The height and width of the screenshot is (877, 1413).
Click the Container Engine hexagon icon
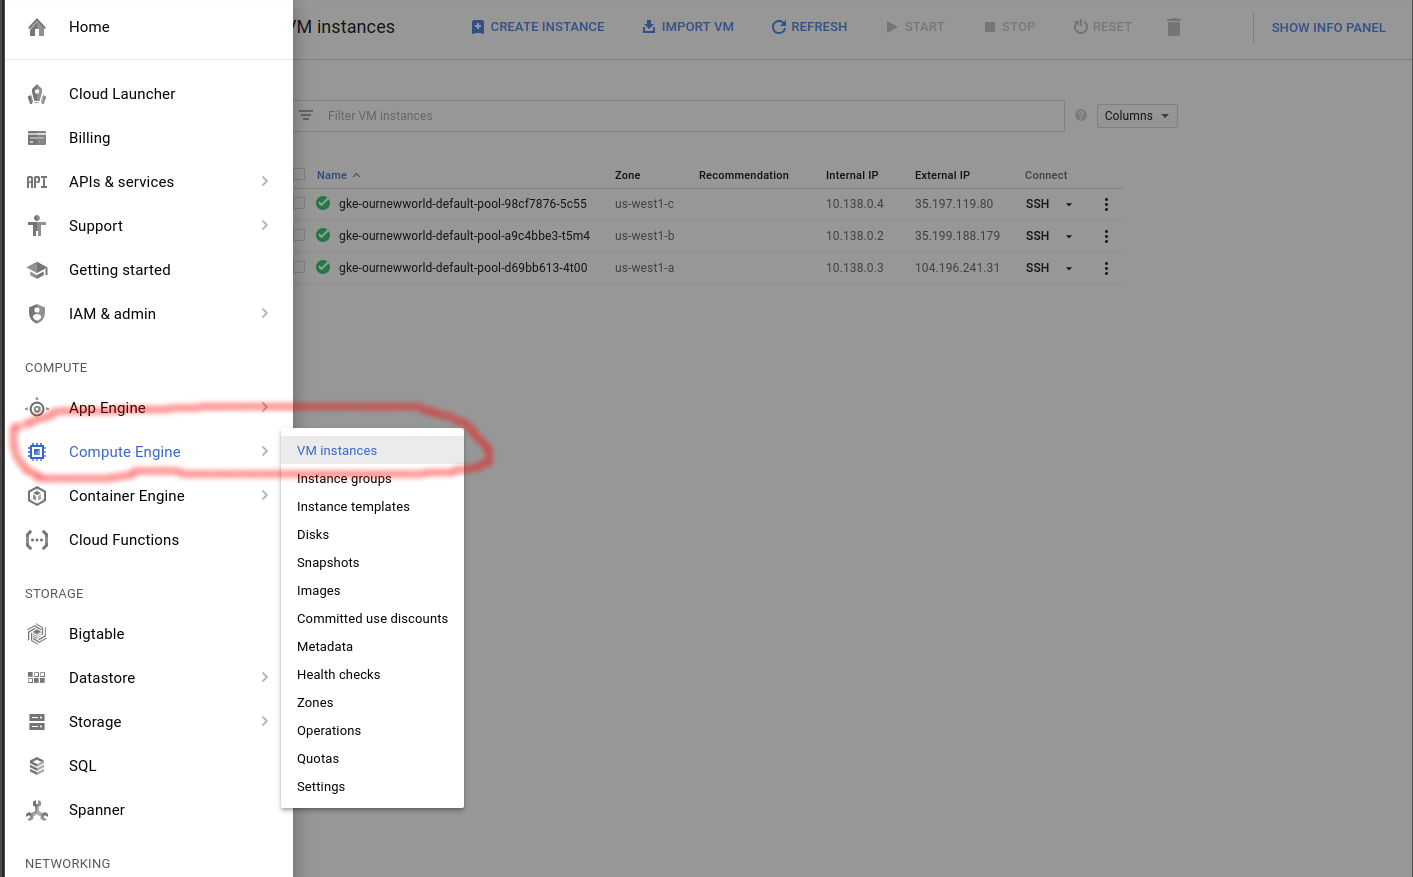[x=37, y=496]
